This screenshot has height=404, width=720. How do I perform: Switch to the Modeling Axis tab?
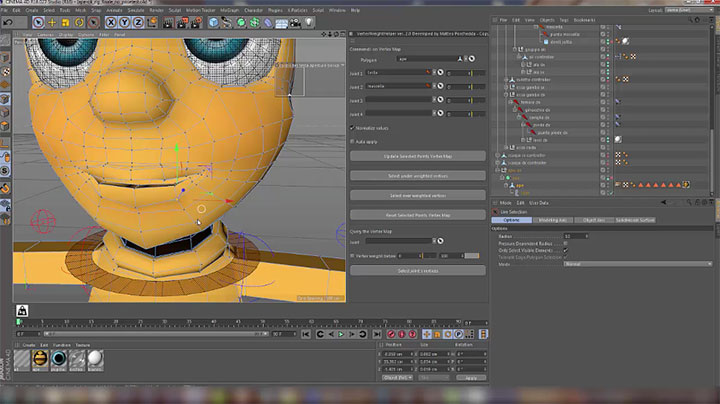click(x=552, y=220)
